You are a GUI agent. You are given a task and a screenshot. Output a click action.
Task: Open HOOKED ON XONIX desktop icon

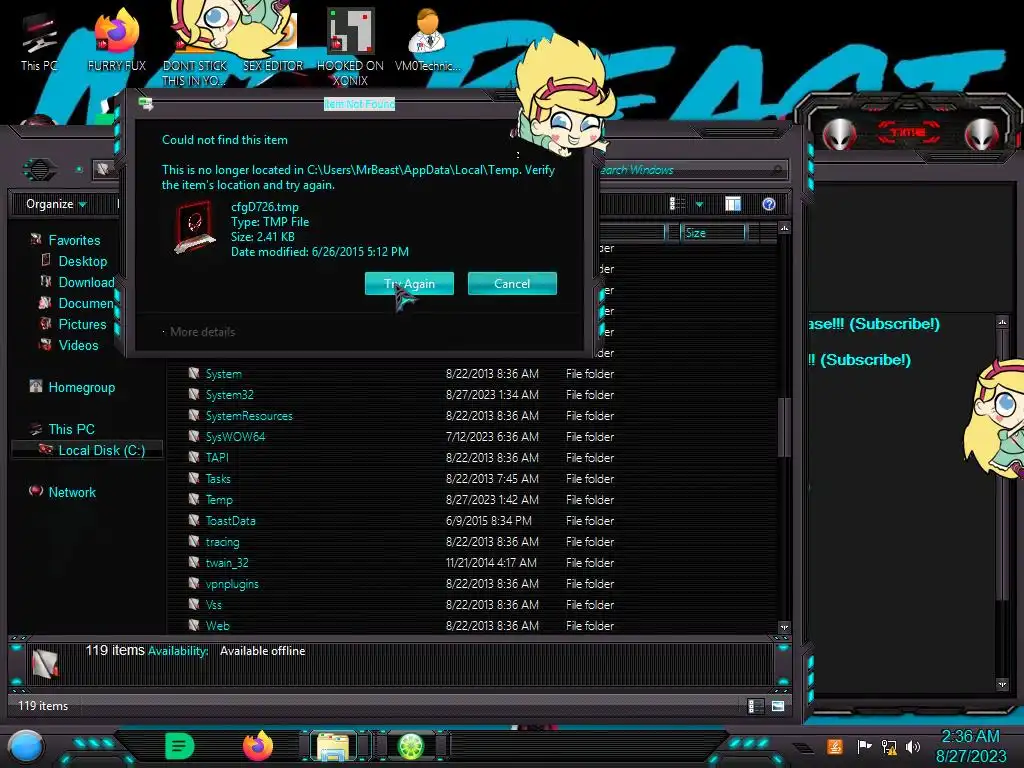350,47
